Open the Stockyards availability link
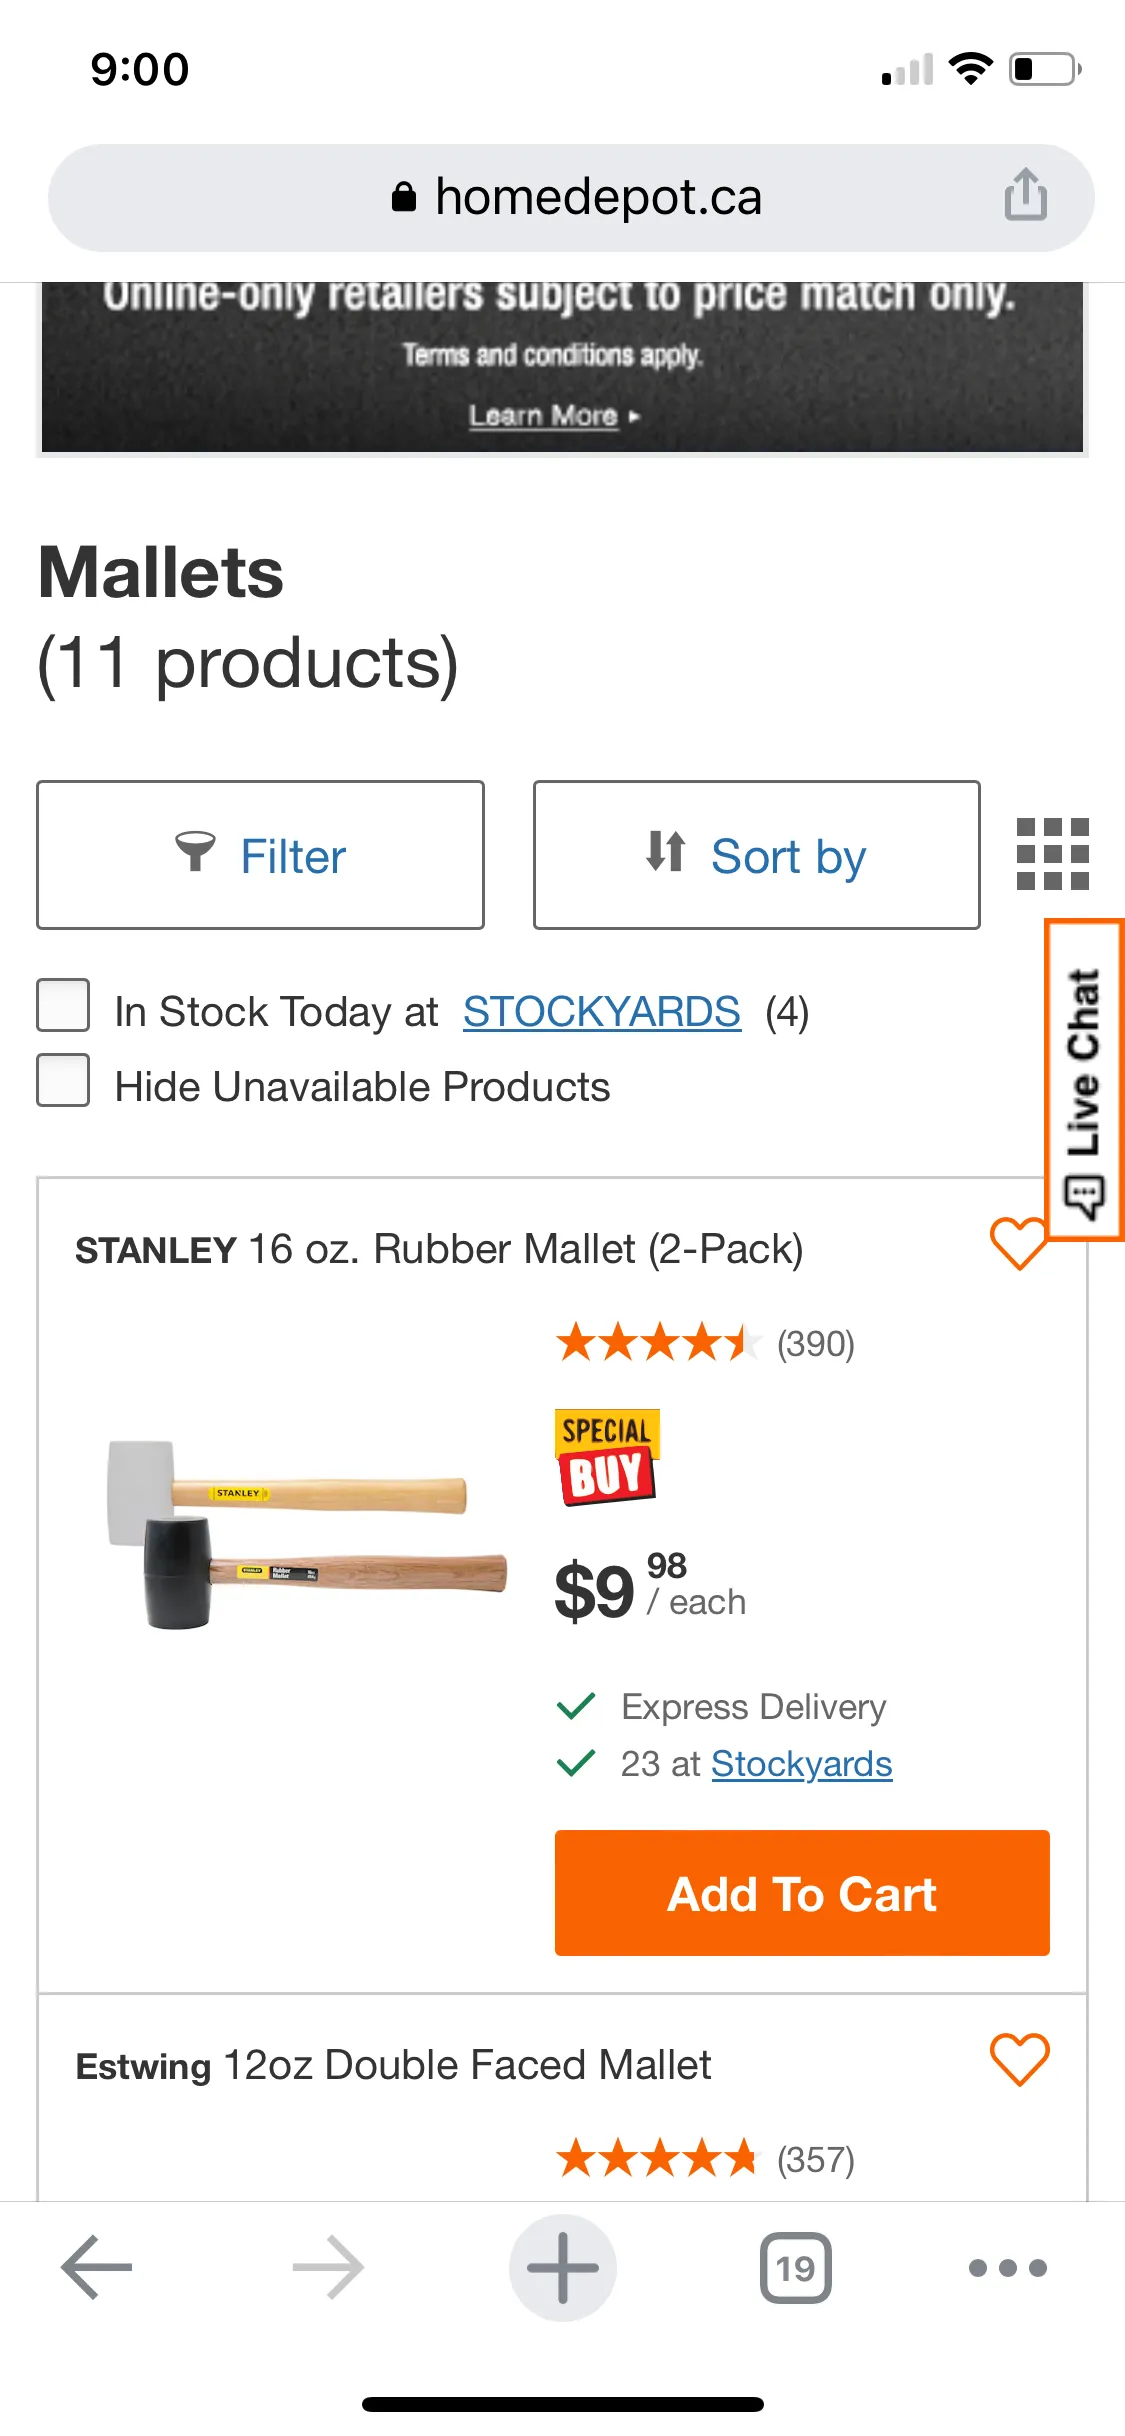 801,1764
